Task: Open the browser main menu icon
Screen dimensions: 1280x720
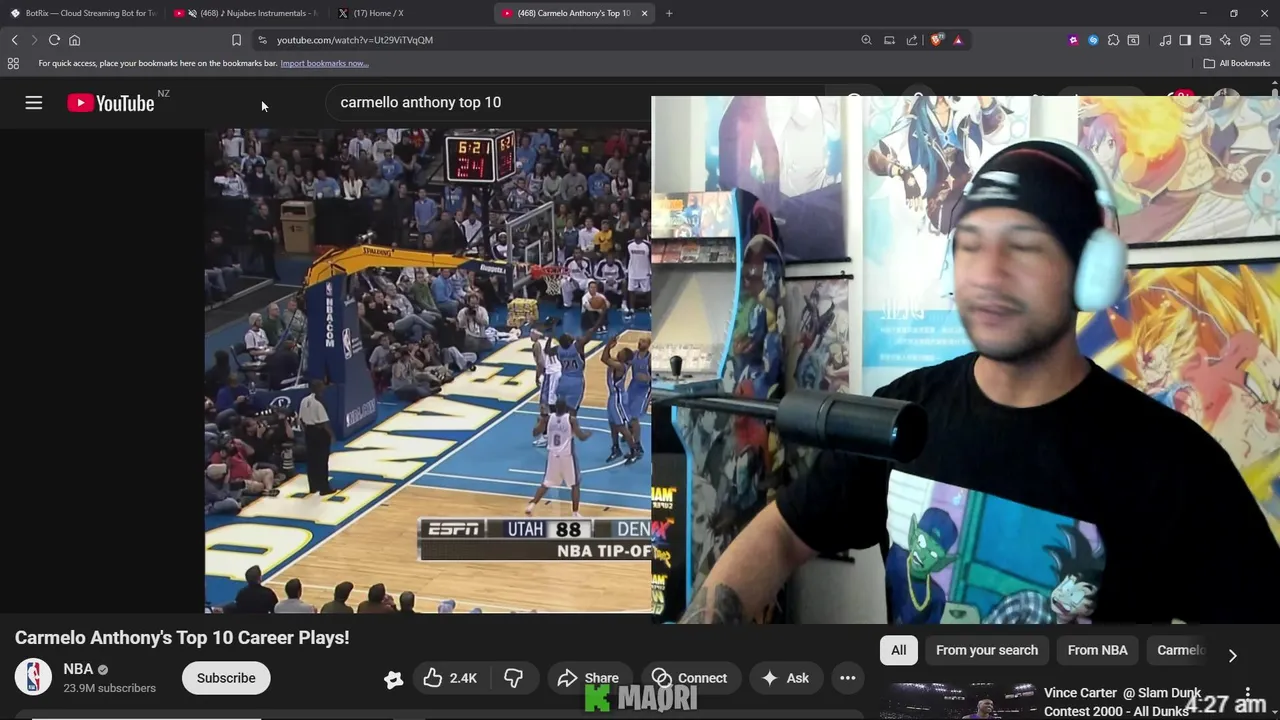Action: point(1266,40)
